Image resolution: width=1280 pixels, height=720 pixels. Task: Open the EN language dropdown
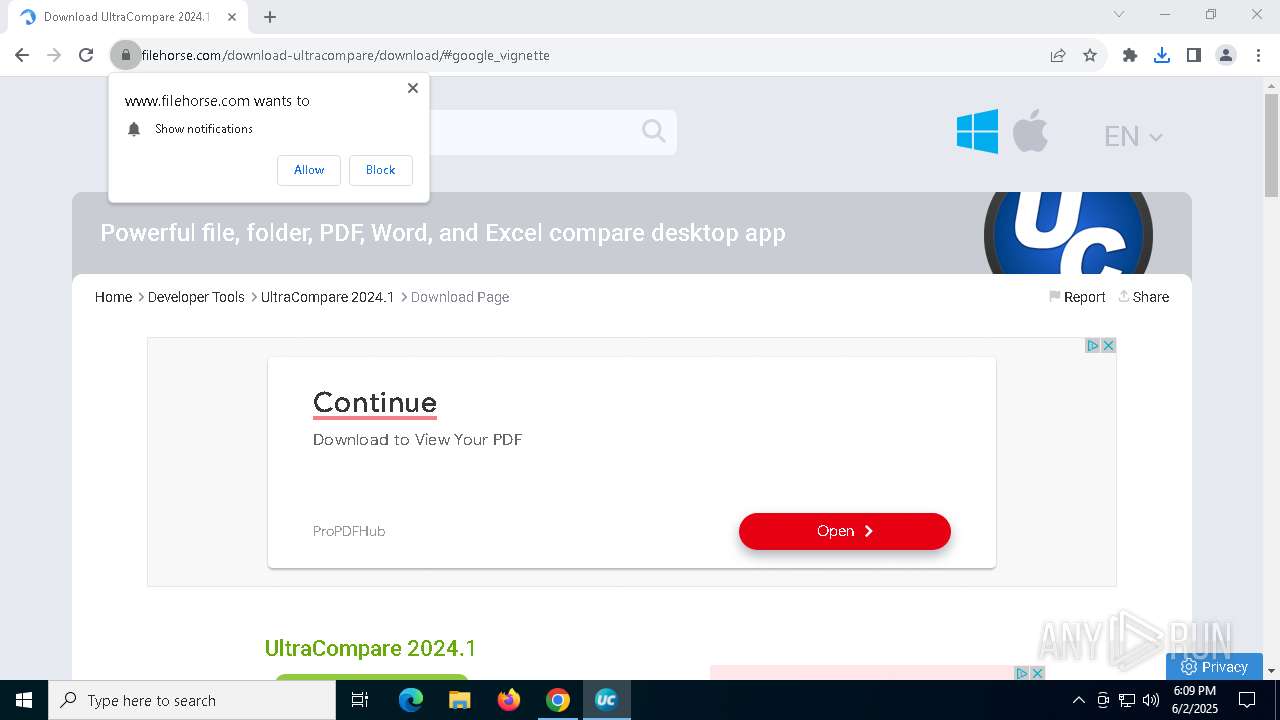[1133, 137]
